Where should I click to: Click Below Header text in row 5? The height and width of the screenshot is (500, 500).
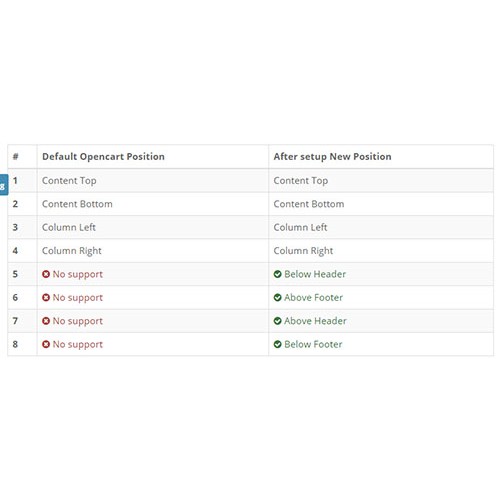pyautogui.click(x=315, y=274)
